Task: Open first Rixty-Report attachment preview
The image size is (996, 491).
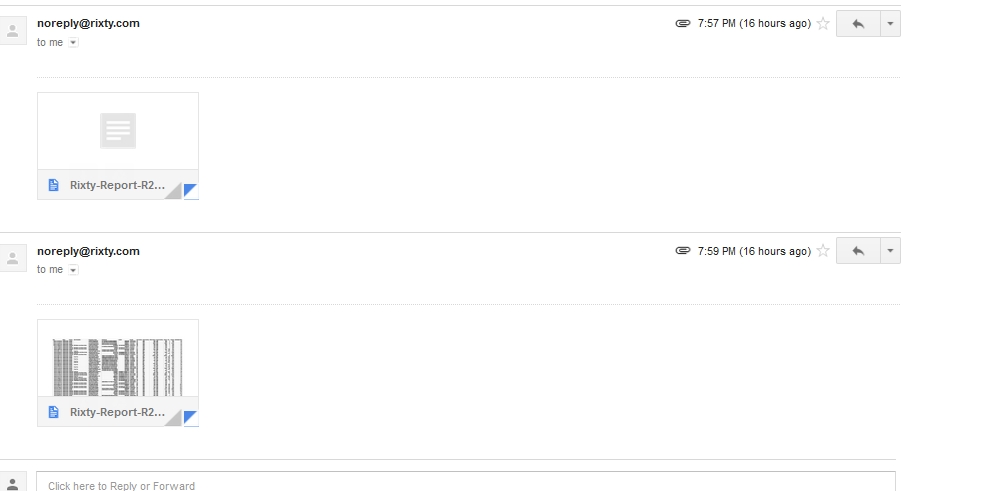Action: 117,132
